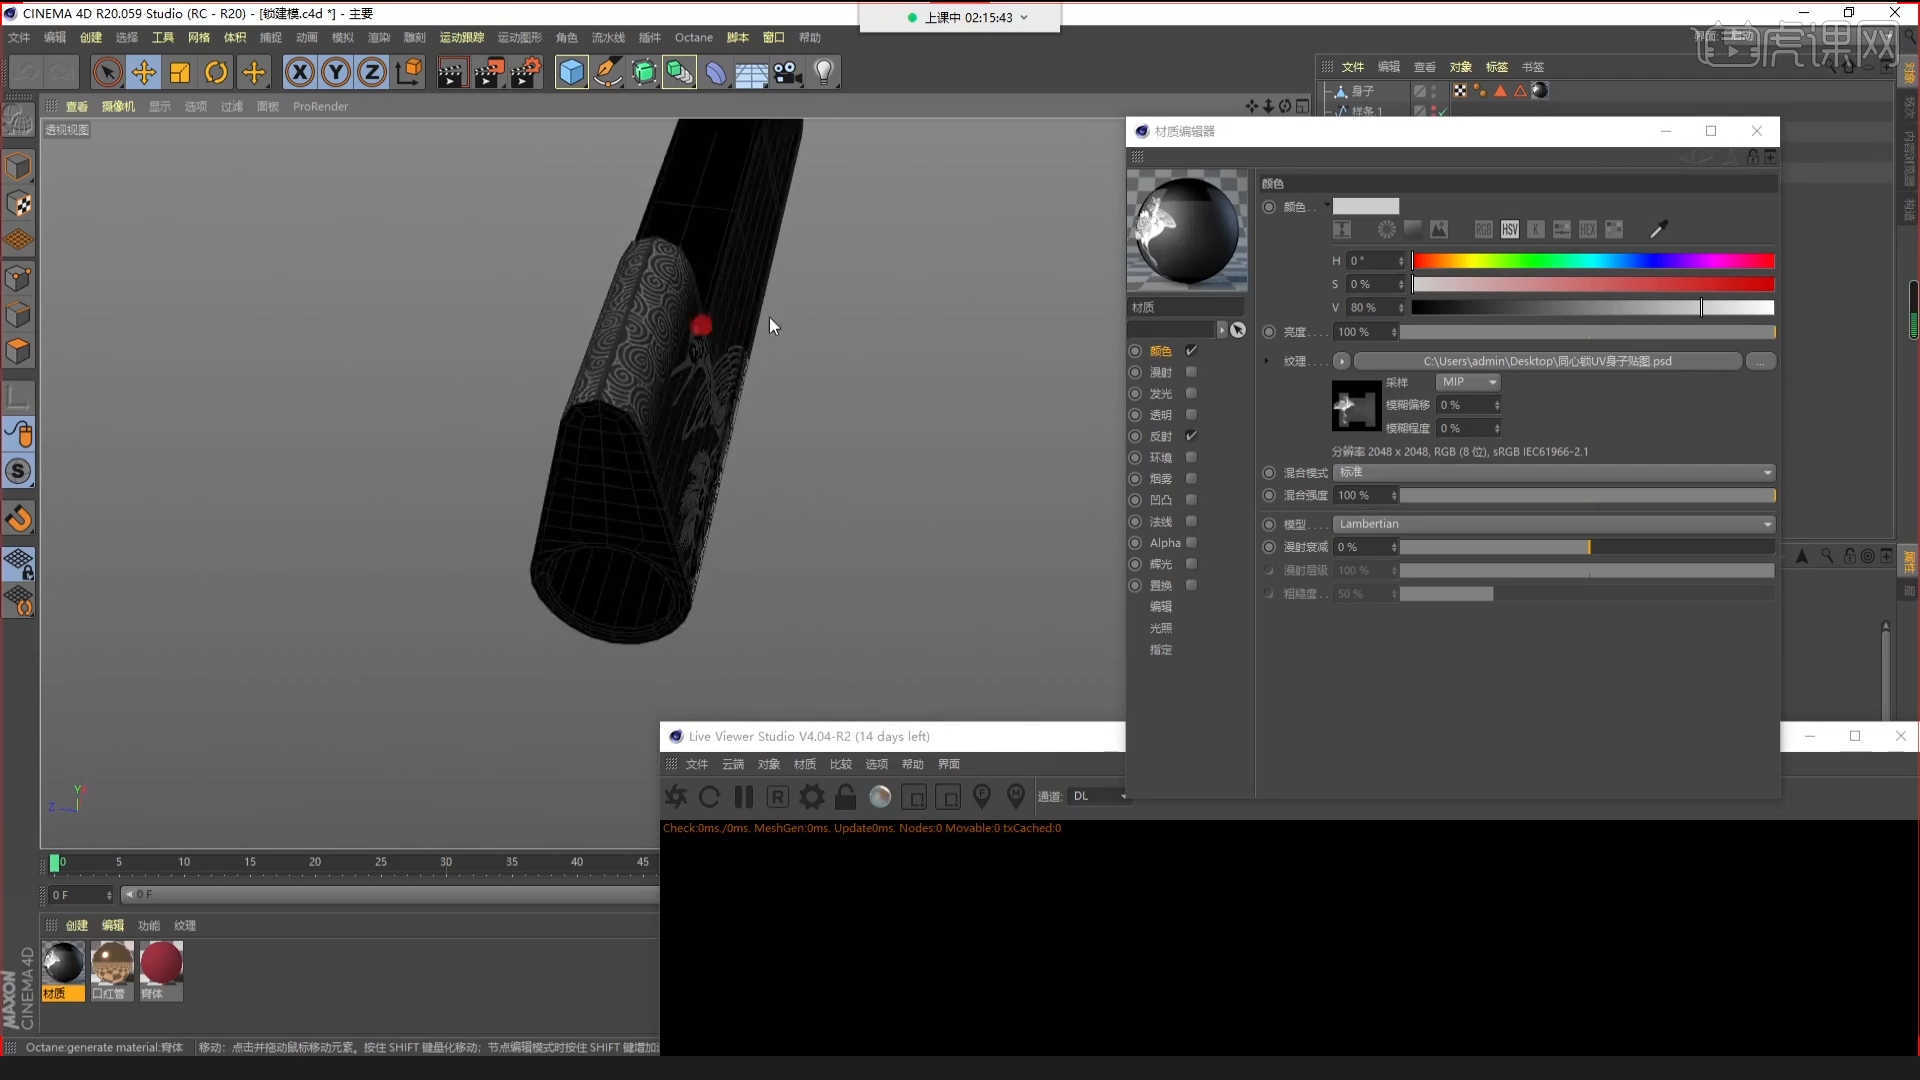The image size is (1920, 1080).
Task: Toggle Z axis lock
Action: (372, 72)
